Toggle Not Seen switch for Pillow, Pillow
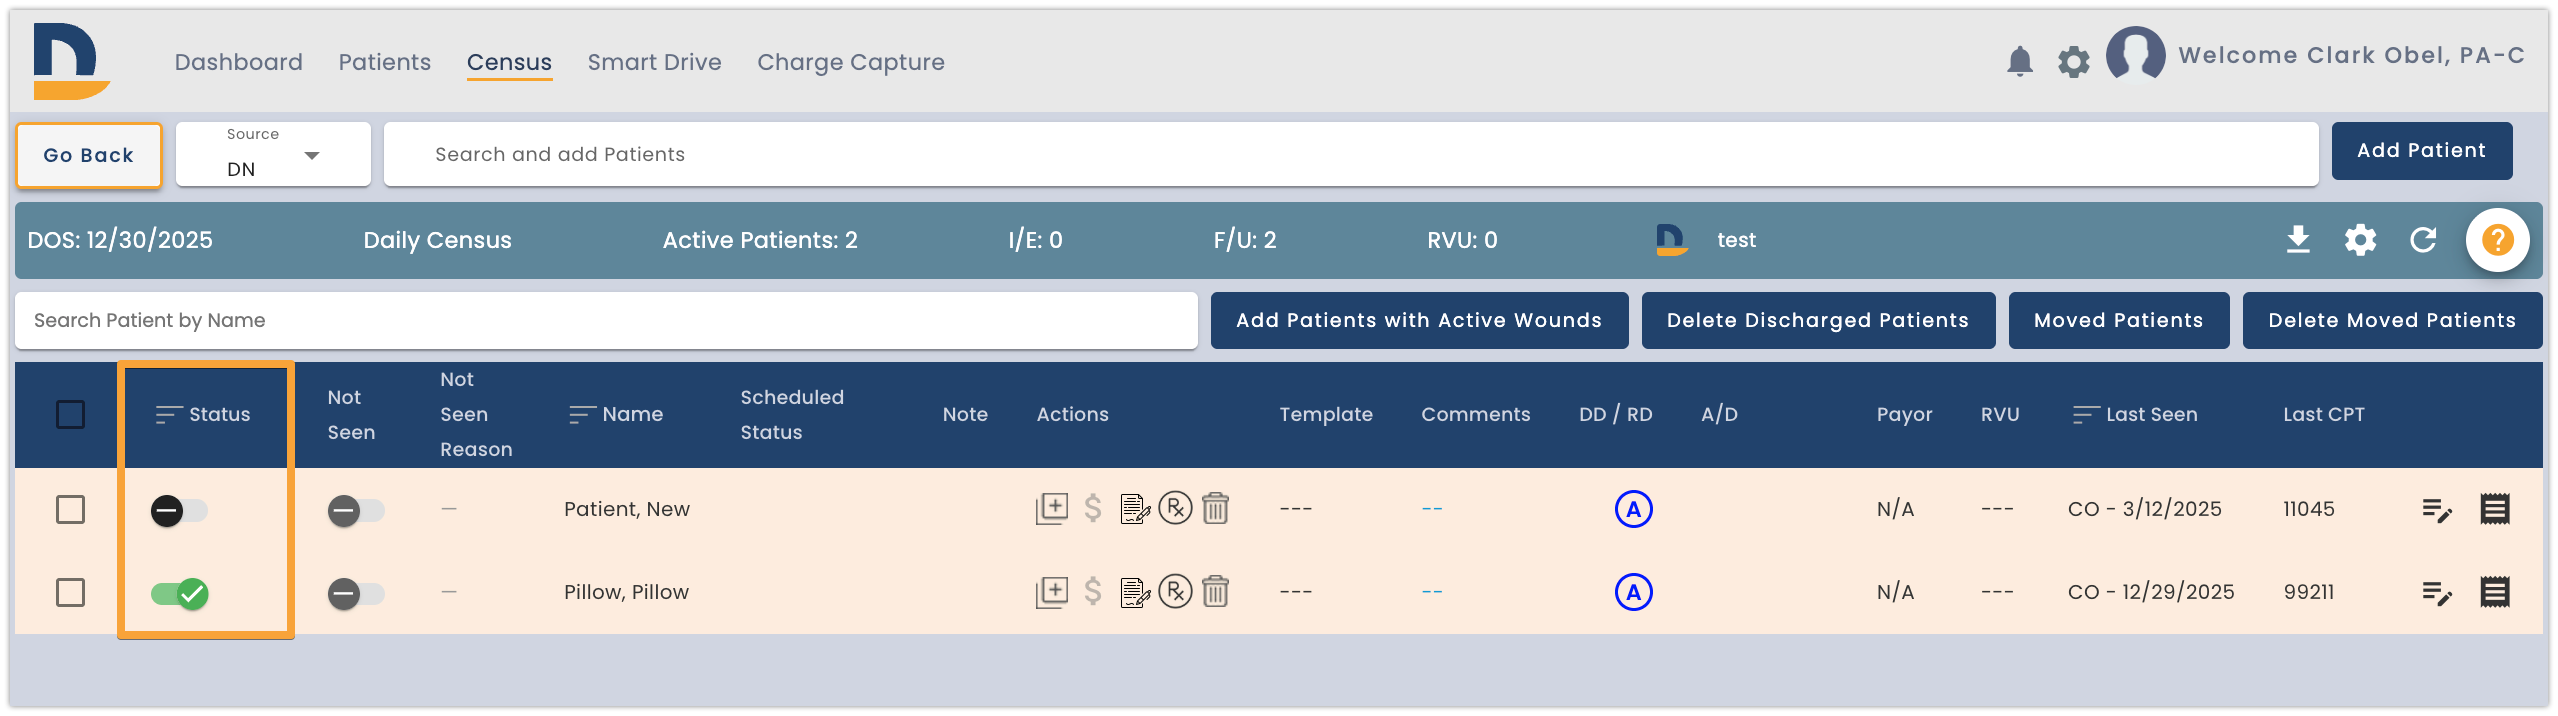This screenshot has height=716, width=2558. pos(356,594)
